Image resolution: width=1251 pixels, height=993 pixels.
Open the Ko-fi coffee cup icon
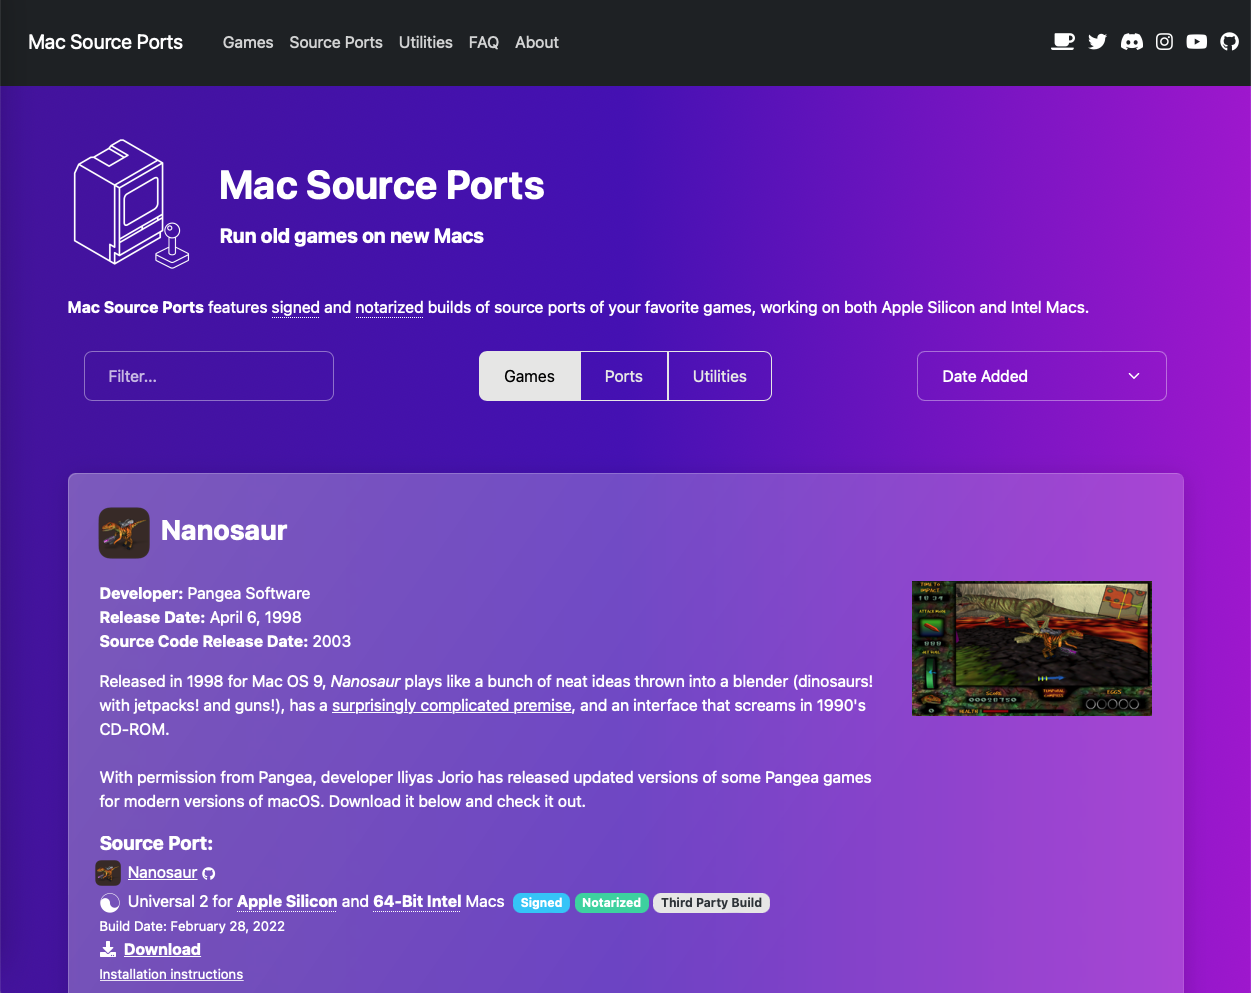1063,42
